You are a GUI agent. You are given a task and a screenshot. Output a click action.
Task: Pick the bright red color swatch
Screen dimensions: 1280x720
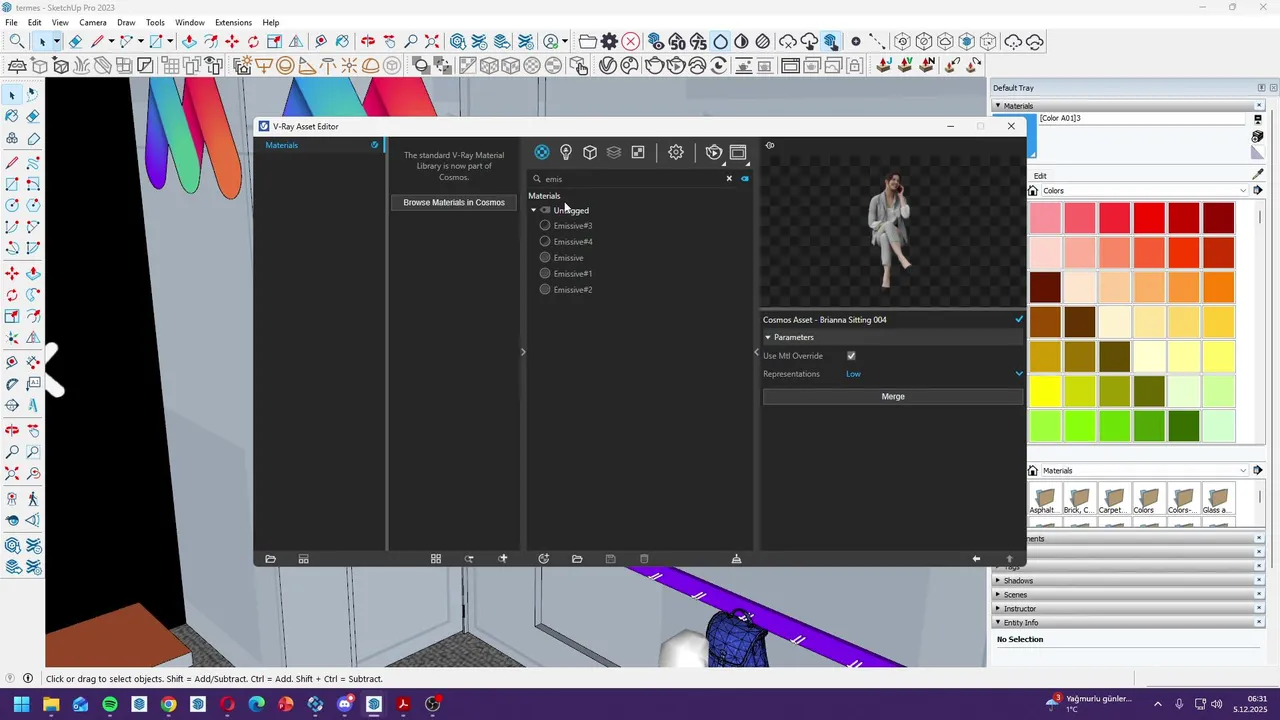pyautogui.click(x=1149, y=217)
